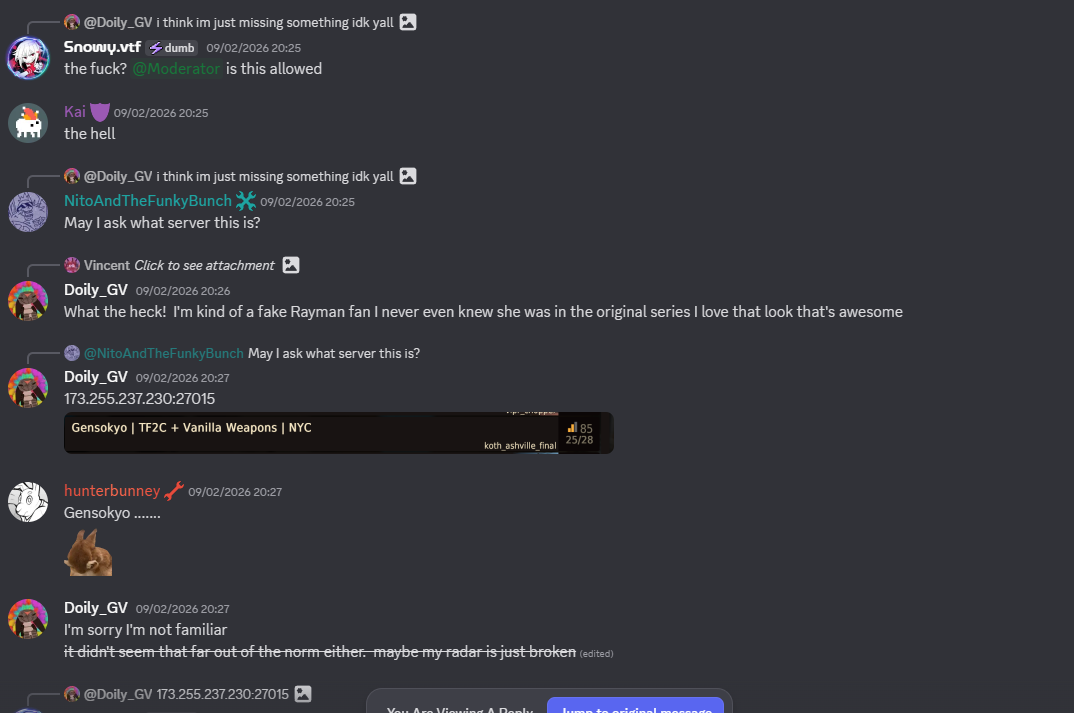The height and width of the screenshot is (713, 1074).
Task: Click Snowy.vtf's profile avatar
Action: (28, 58)
